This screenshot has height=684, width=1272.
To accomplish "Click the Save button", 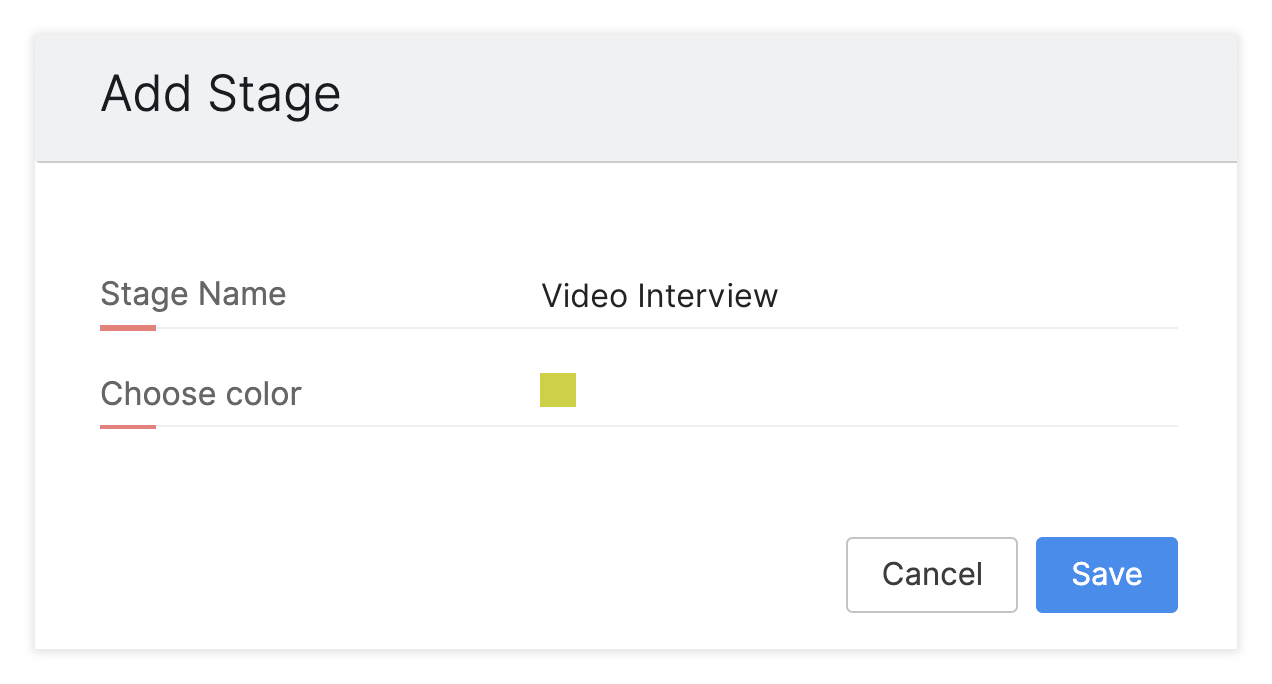I will click(1106, 574).
